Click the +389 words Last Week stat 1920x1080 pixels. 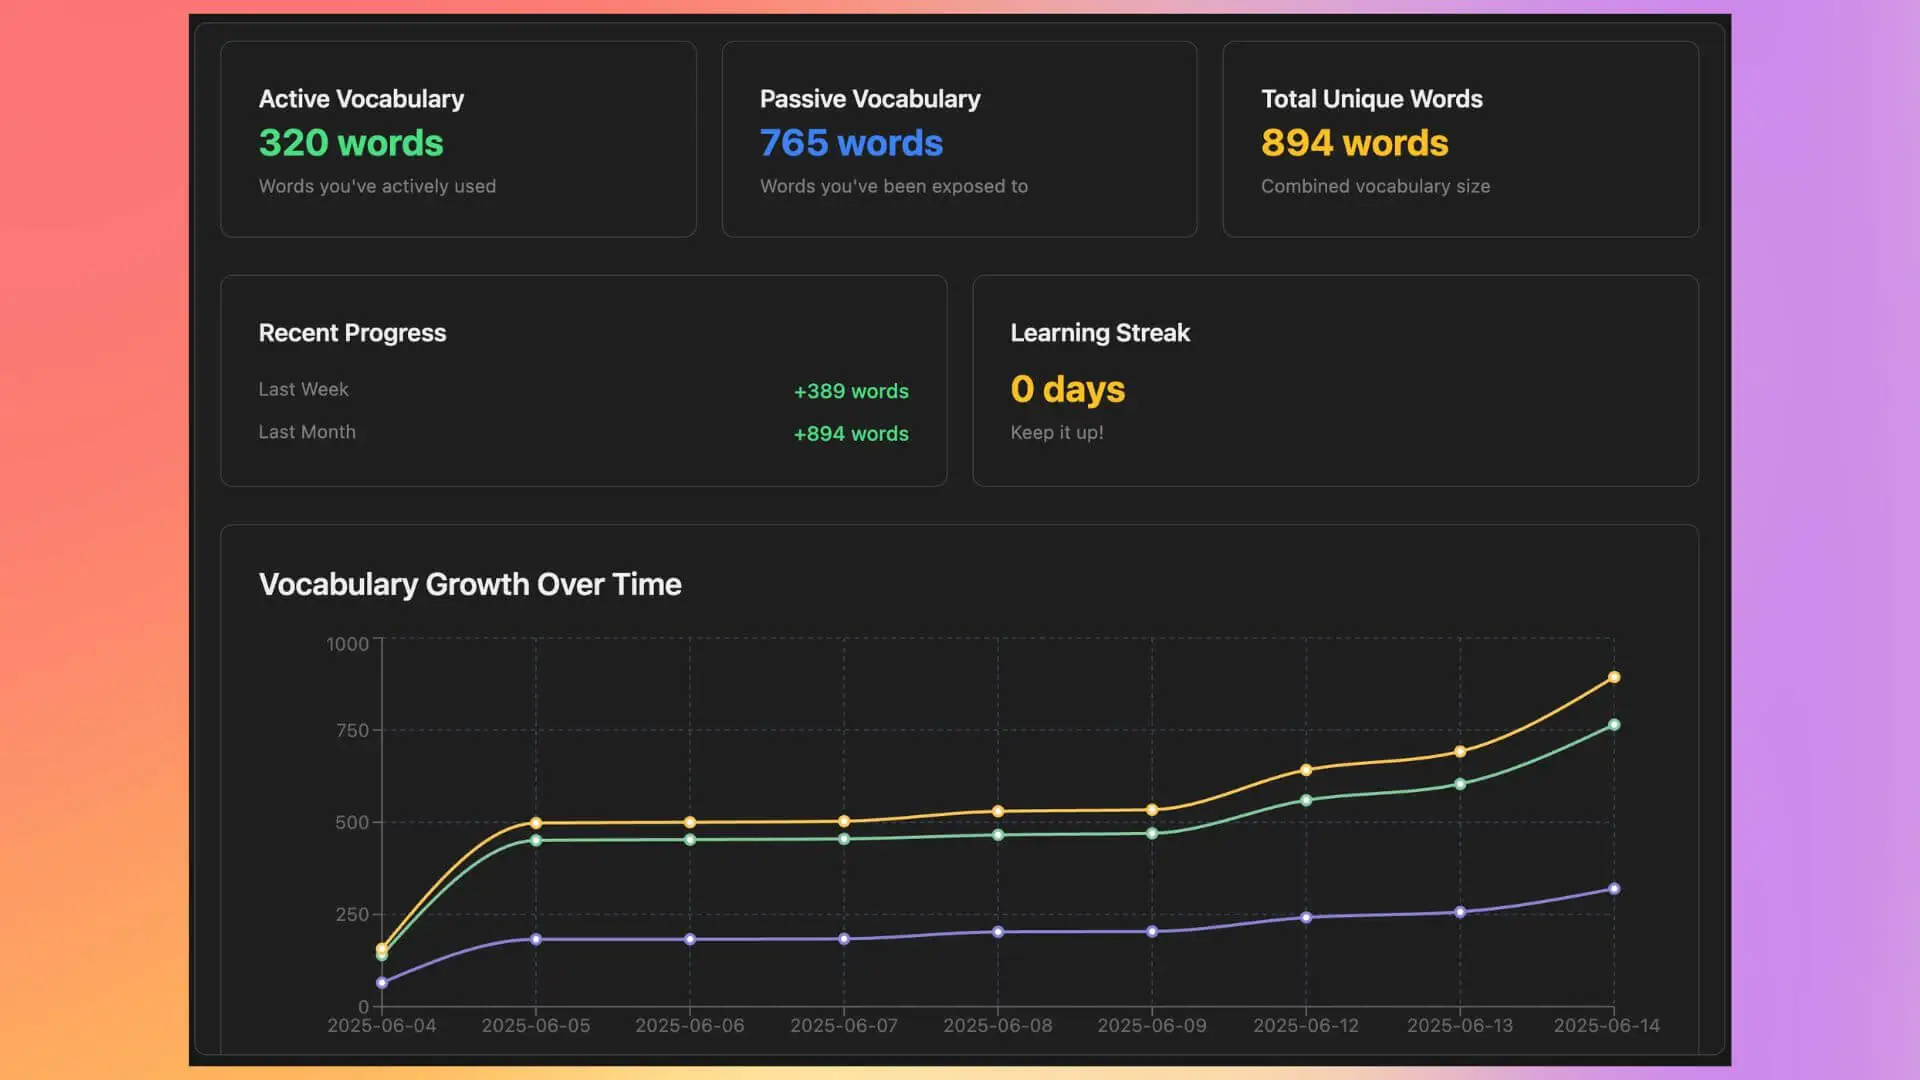[x=850, y=391]
